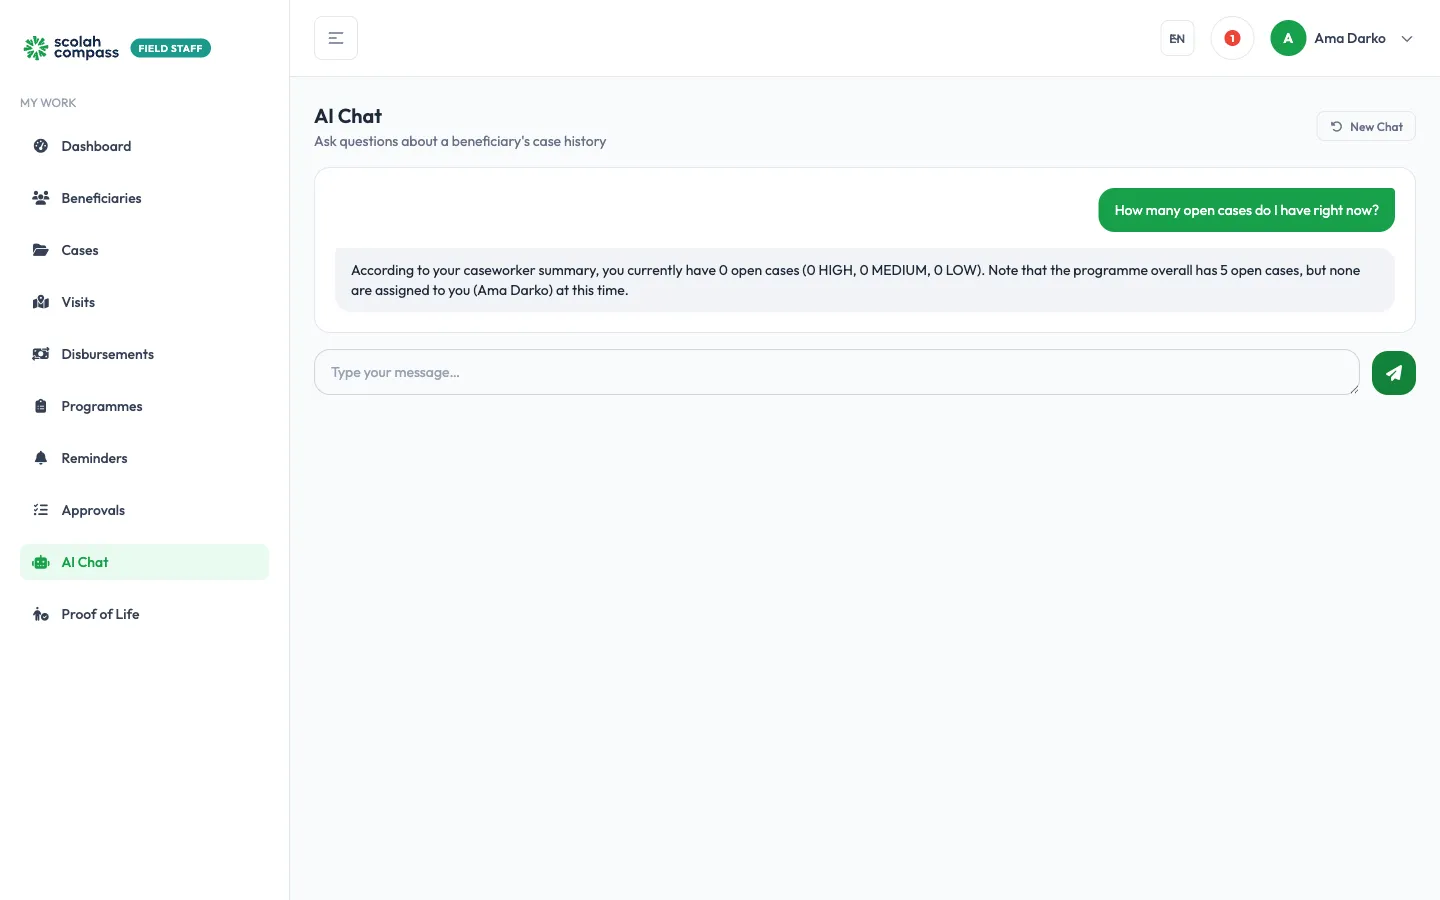This screenshot has height=900, width=1440.
Task: Click the user question chat bubble
Action: (1246, 210)
